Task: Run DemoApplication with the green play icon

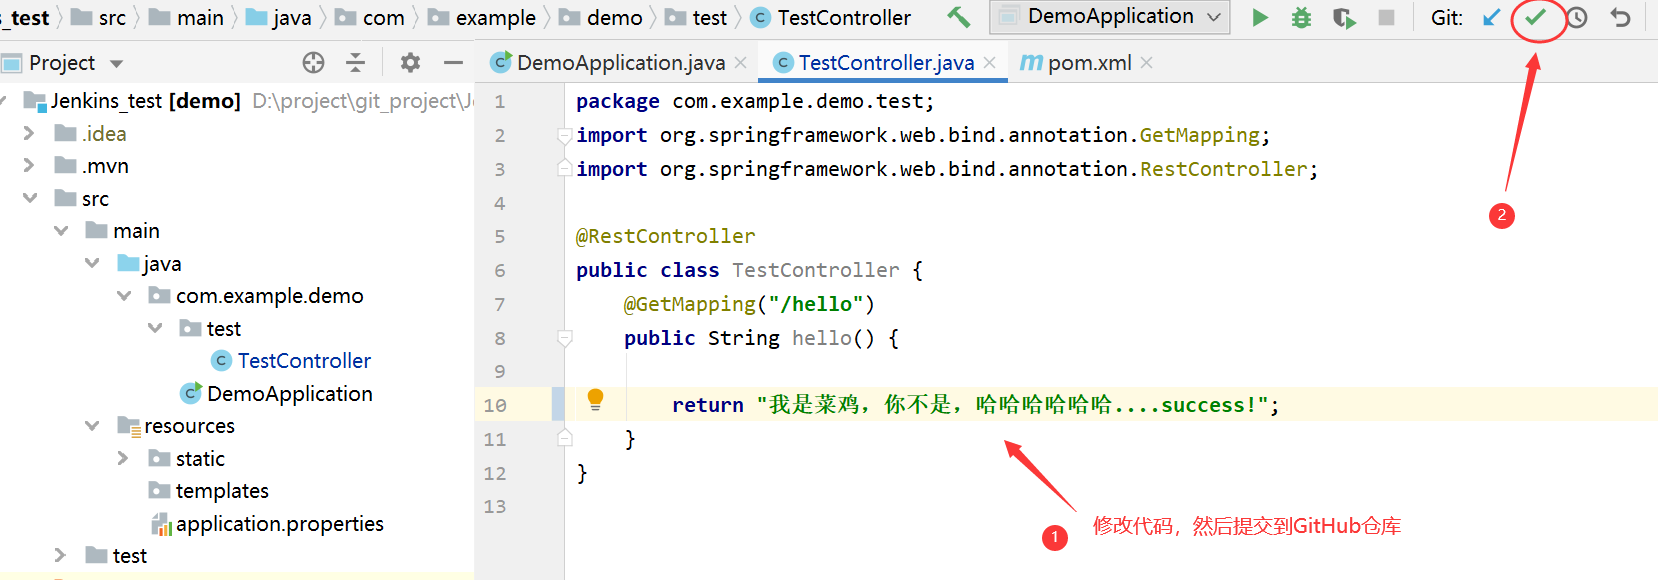Action: [1260, 17]
